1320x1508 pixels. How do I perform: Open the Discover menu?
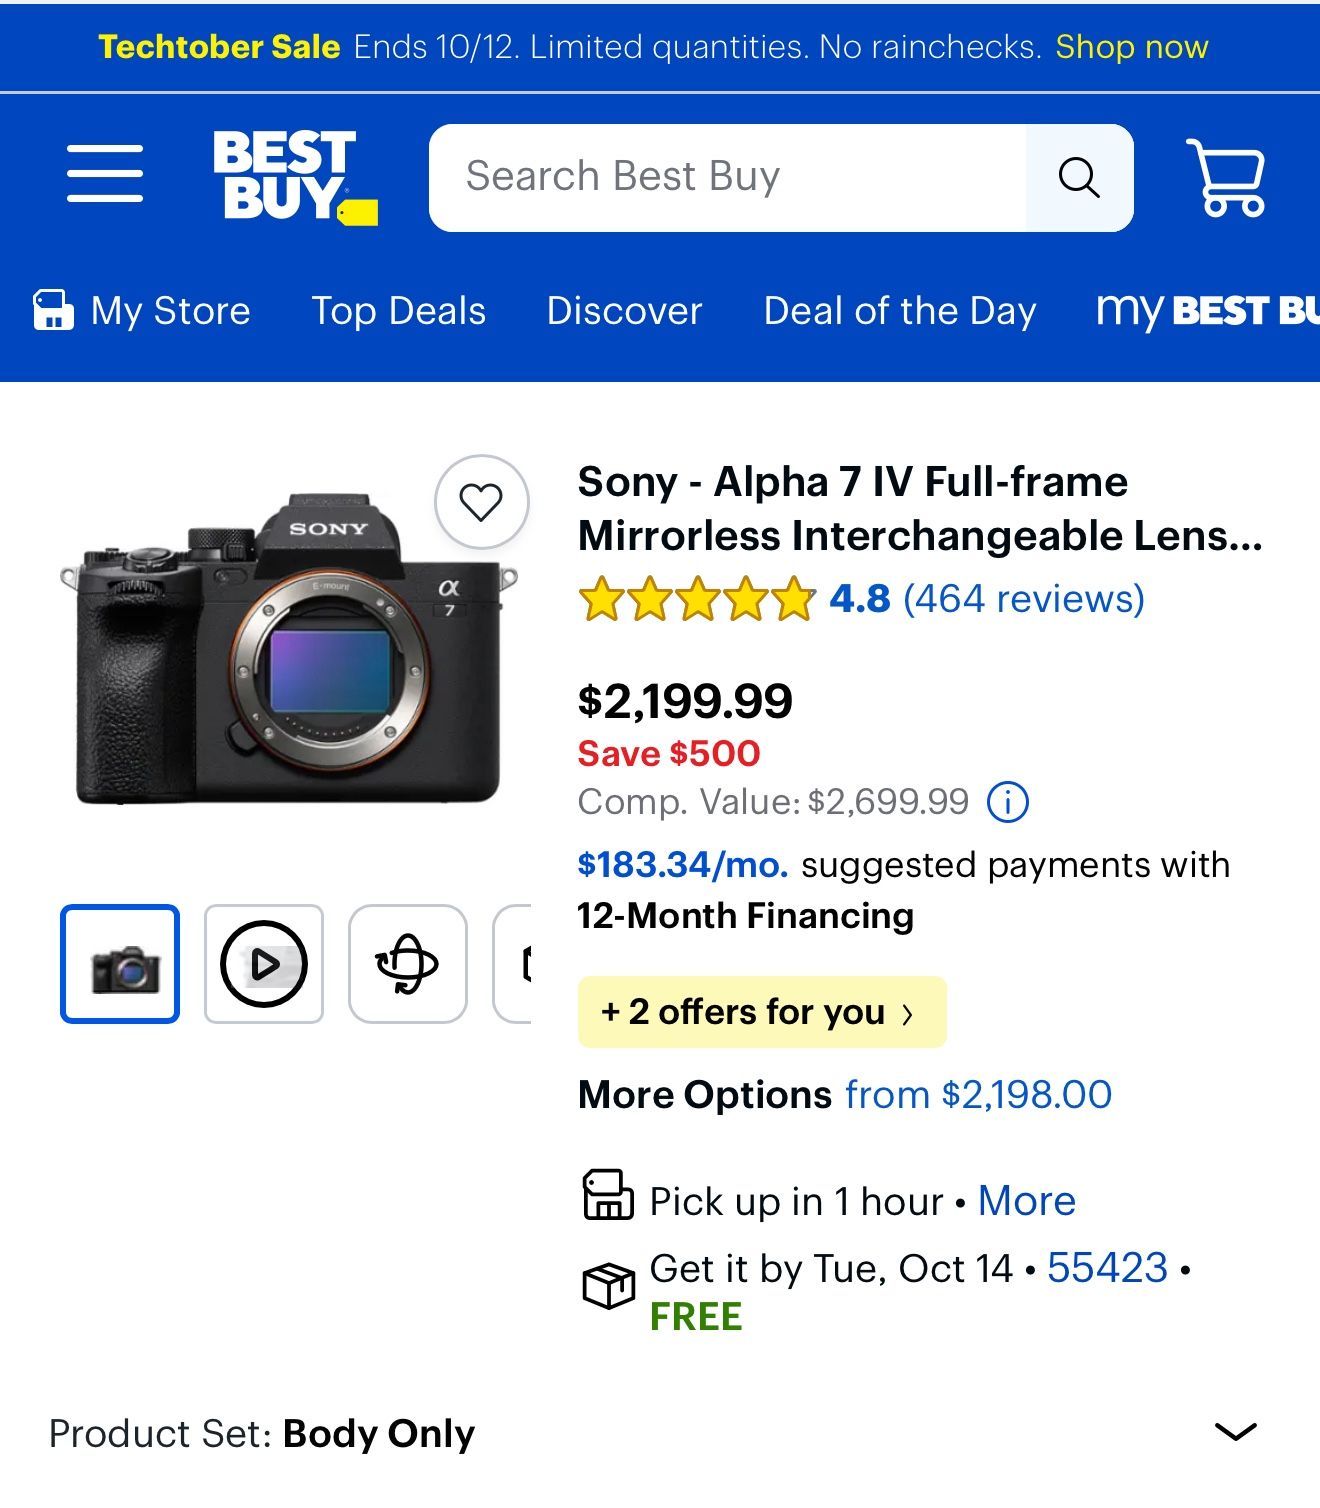(x=624, y=311)
